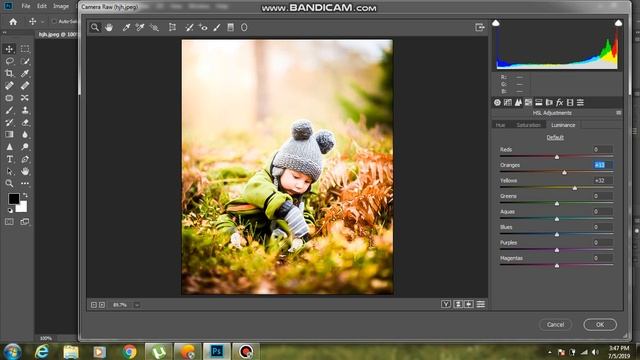Open Internet Explorer from the taskbar
Image resolution: width=640 pixels, height=360 pixels.
tap(42, 351)
